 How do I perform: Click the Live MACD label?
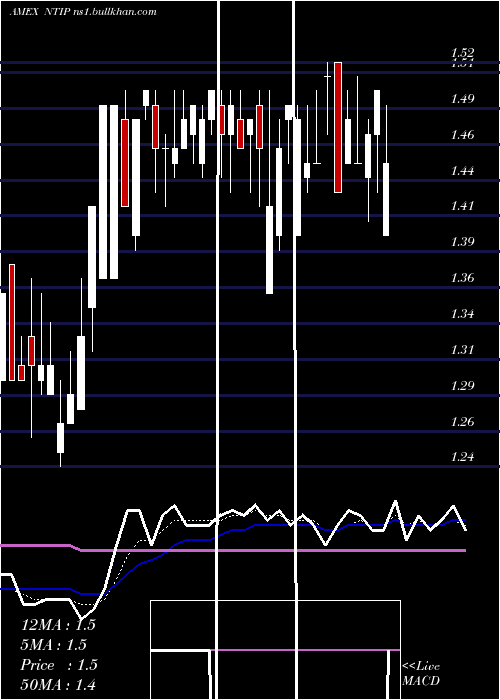coord(421,673)
